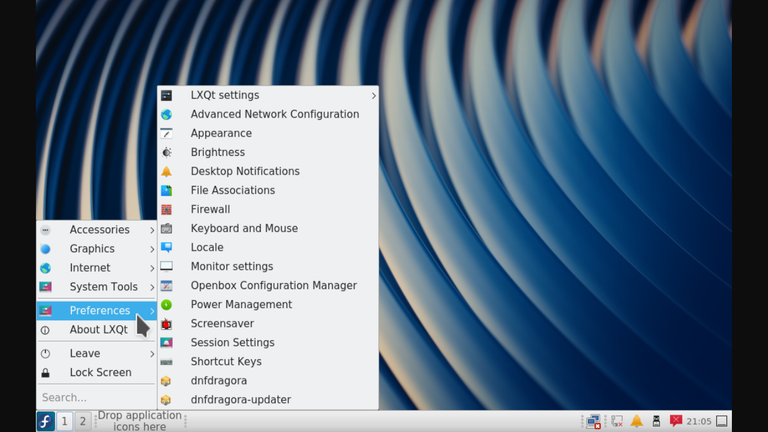Launch dnfdragora-updater
Viewport: 768px width, 432px height.
(268, 400)
